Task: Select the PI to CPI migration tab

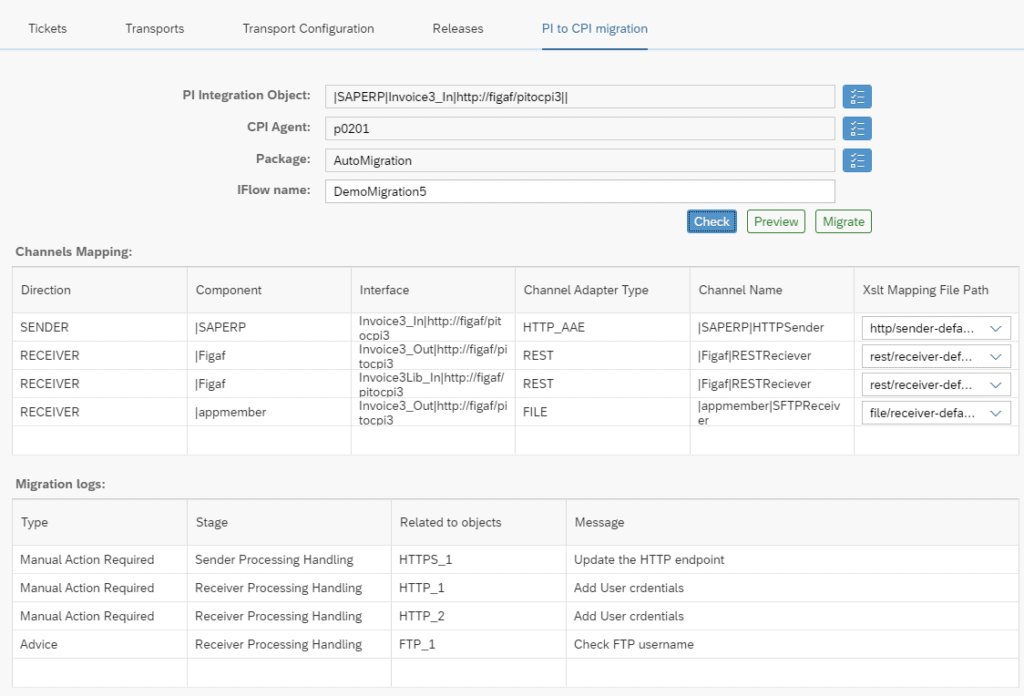Action: point(595,29)
